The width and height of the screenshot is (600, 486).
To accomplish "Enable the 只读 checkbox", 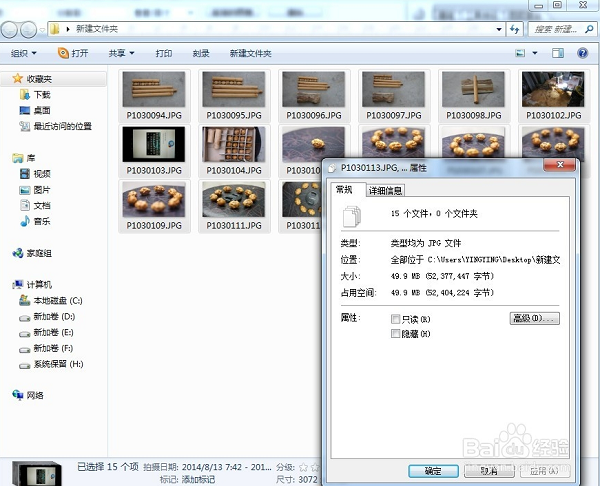I will [397, 319].
